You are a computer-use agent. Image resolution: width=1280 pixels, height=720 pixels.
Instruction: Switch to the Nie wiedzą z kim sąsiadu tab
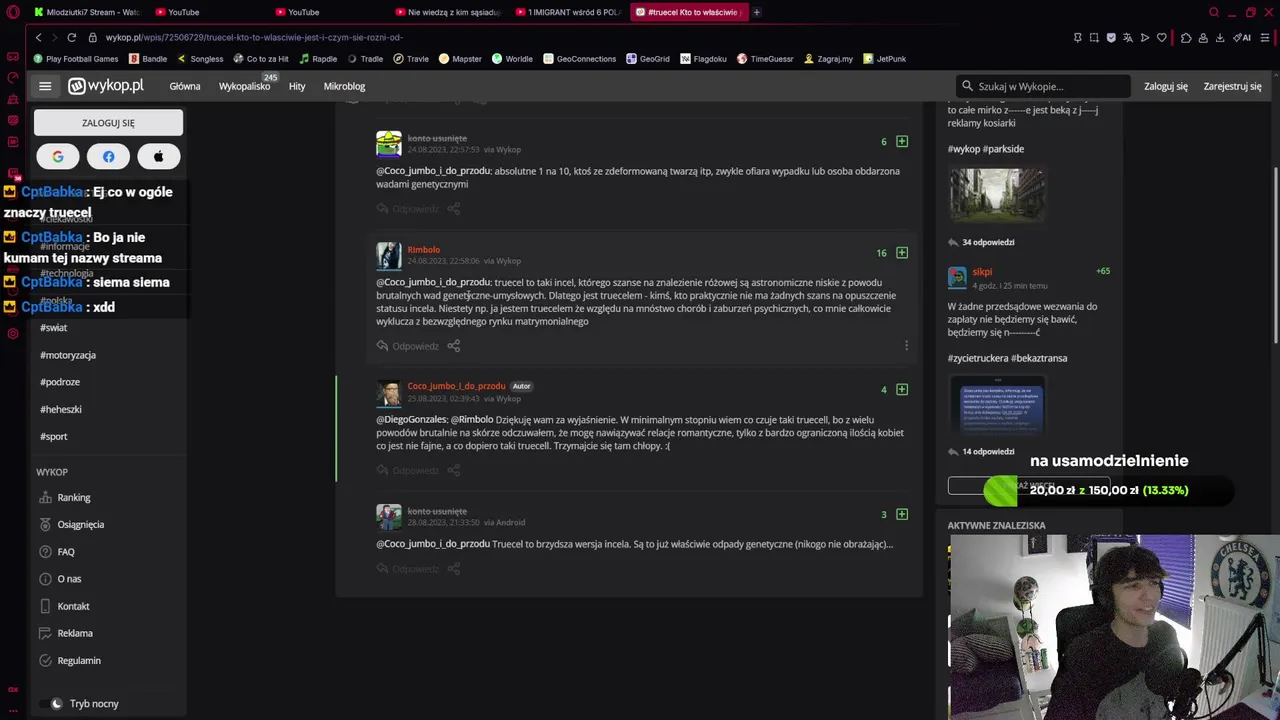(450, 12)
